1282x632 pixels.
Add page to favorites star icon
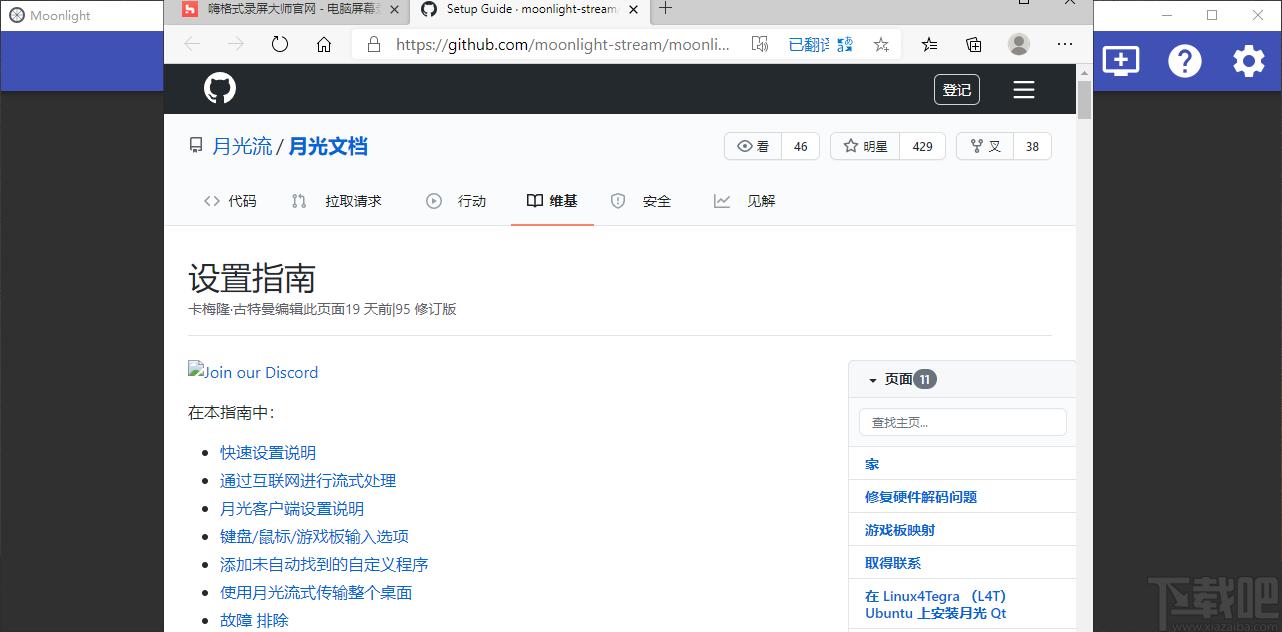point(881,44)
